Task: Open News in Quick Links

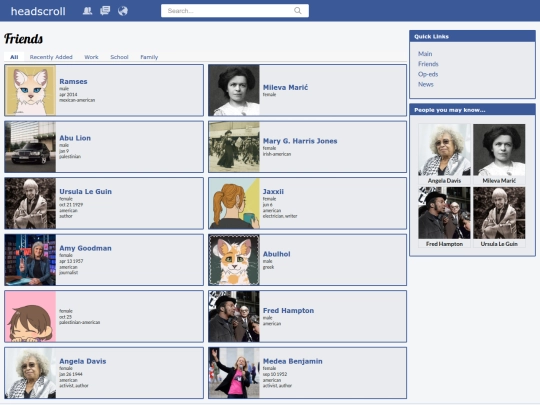Action: pyautogui.click(x=426, y=84)
